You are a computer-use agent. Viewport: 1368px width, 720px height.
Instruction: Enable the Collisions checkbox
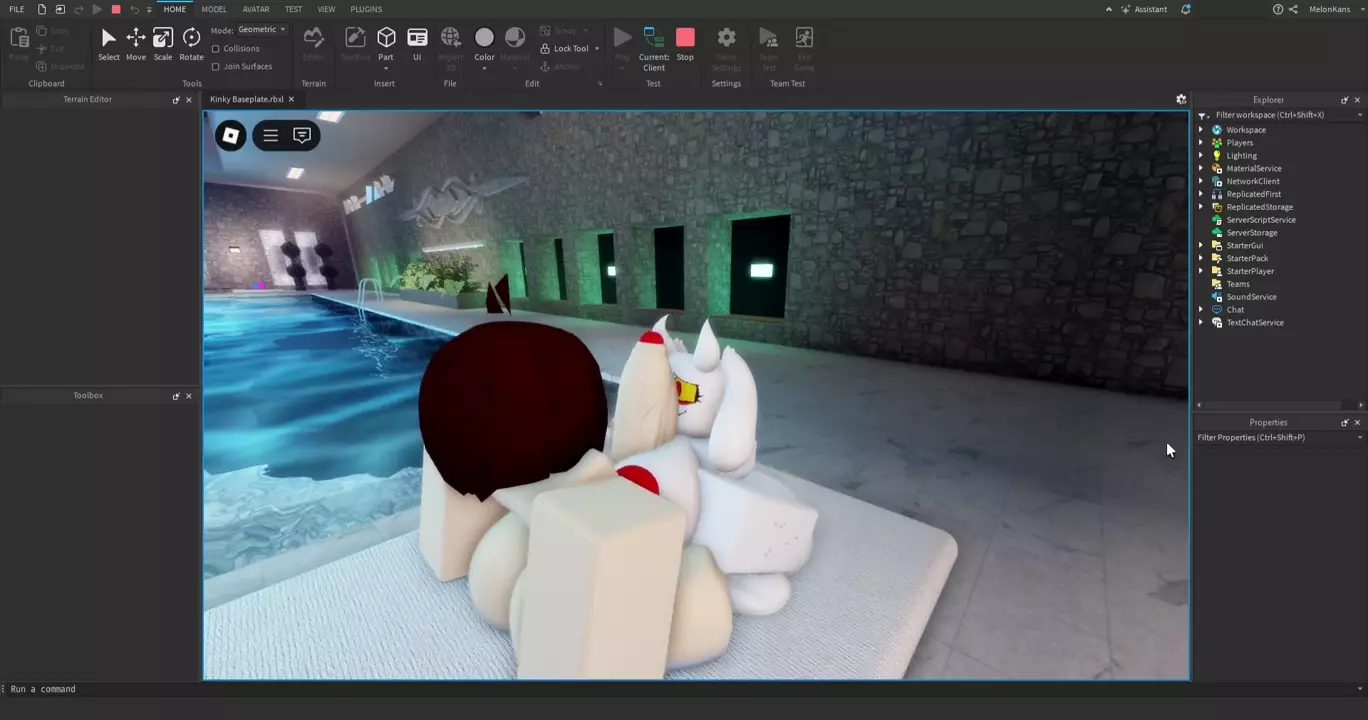[216, 49]
